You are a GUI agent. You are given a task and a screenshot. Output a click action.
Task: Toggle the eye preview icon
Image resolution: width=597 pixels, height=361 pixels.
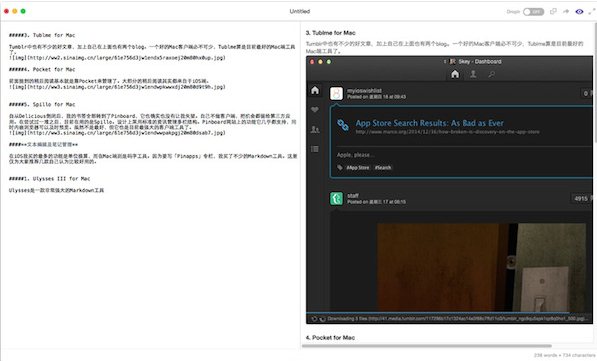(x=579, y=11)
